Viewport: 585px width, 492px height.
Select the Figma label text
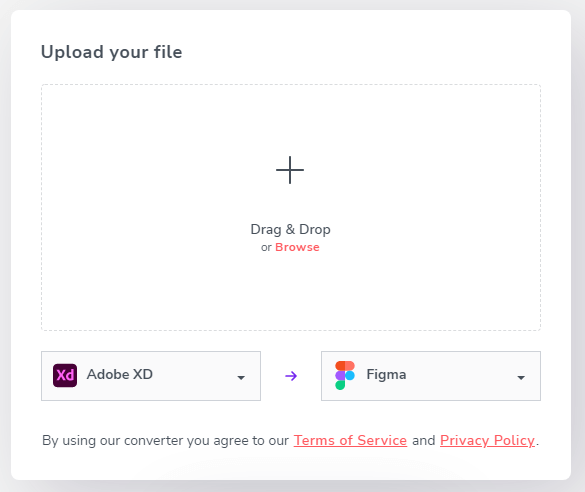coord(386,375)
